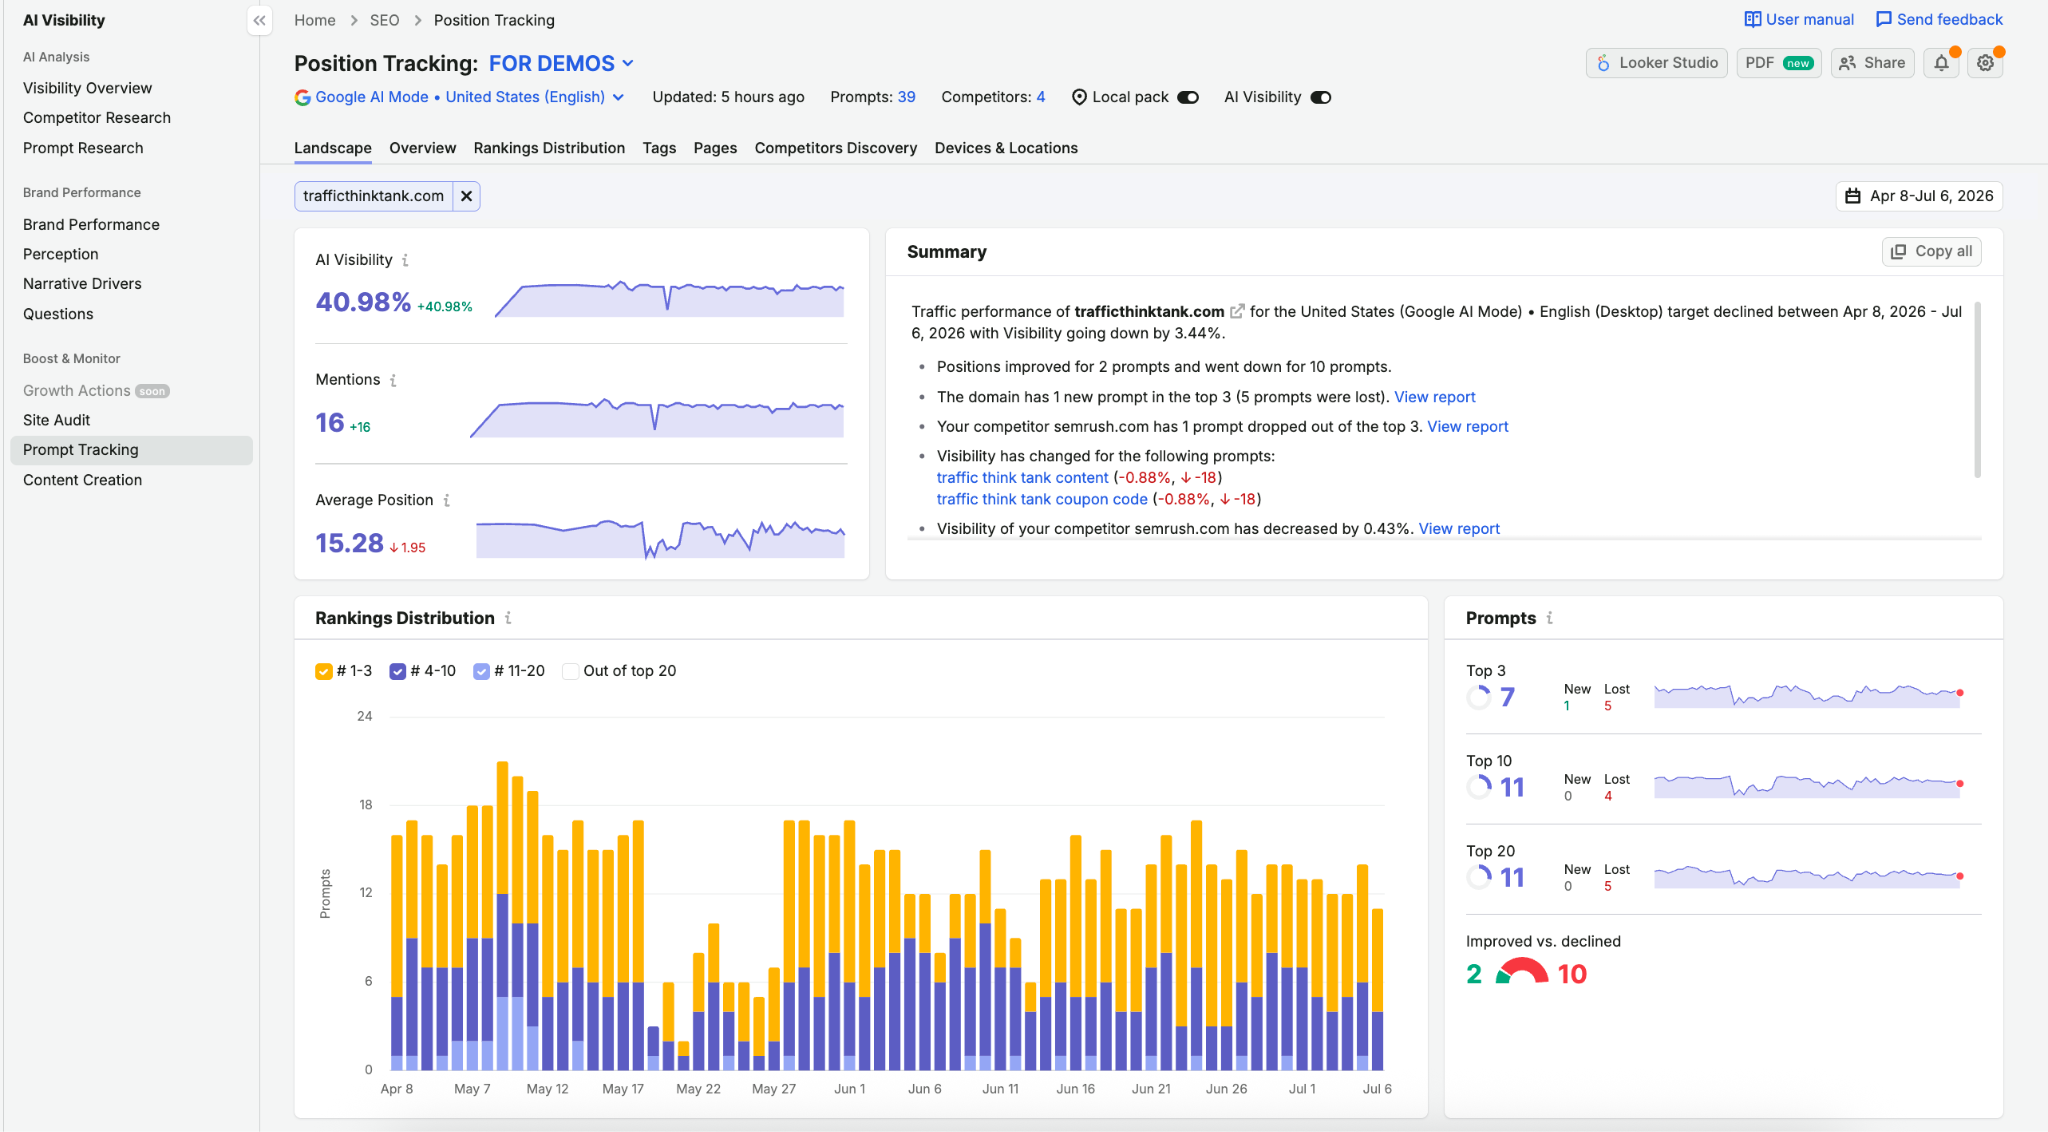2048x1132 pixels.
Task: Open the Pages tab
Action: tap(715, 148)
